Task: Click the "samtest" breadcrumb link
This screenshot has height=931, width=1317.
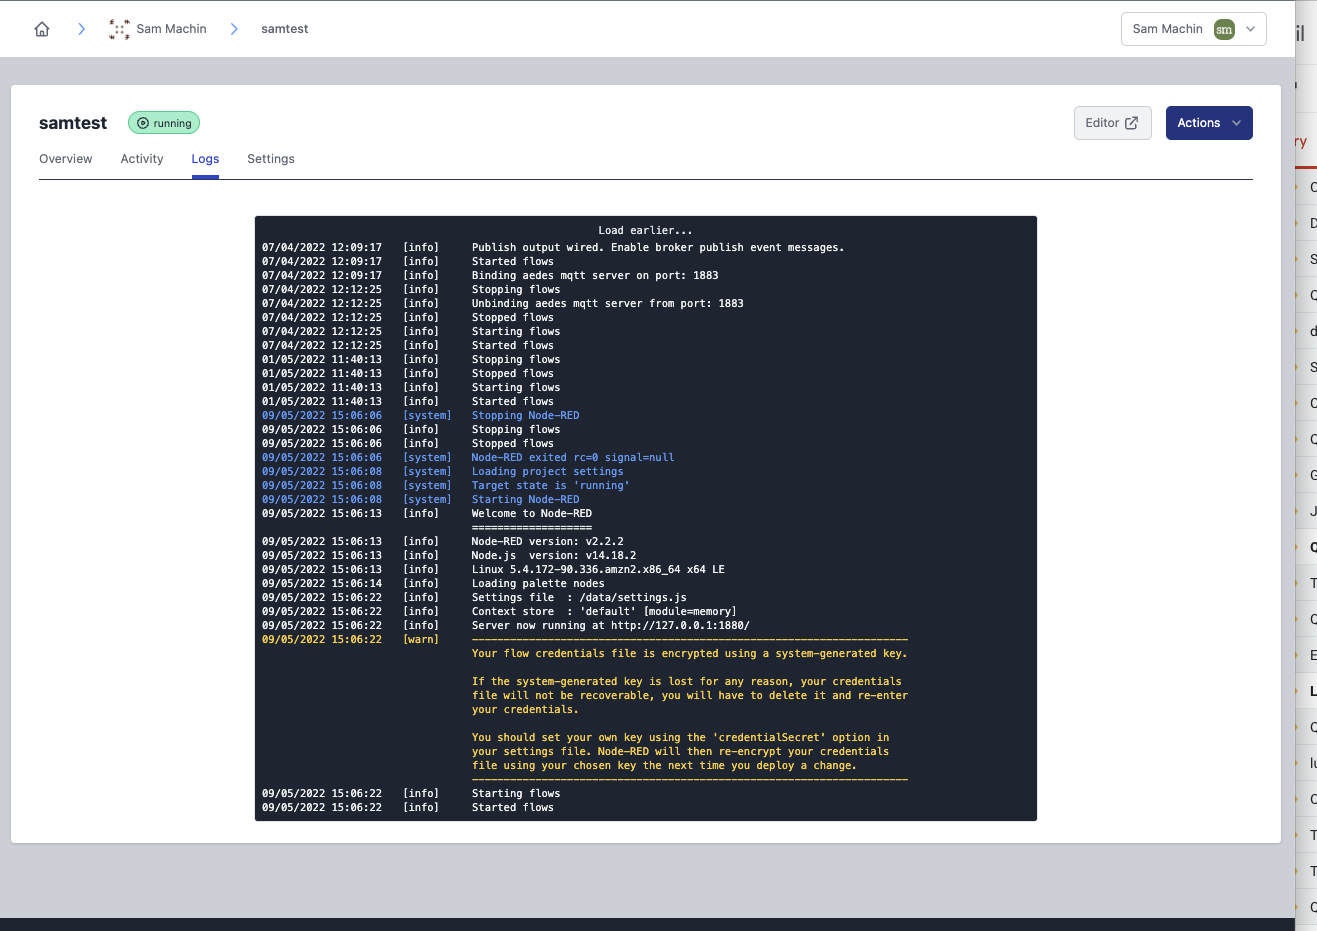Action: [x=284, y=29]
